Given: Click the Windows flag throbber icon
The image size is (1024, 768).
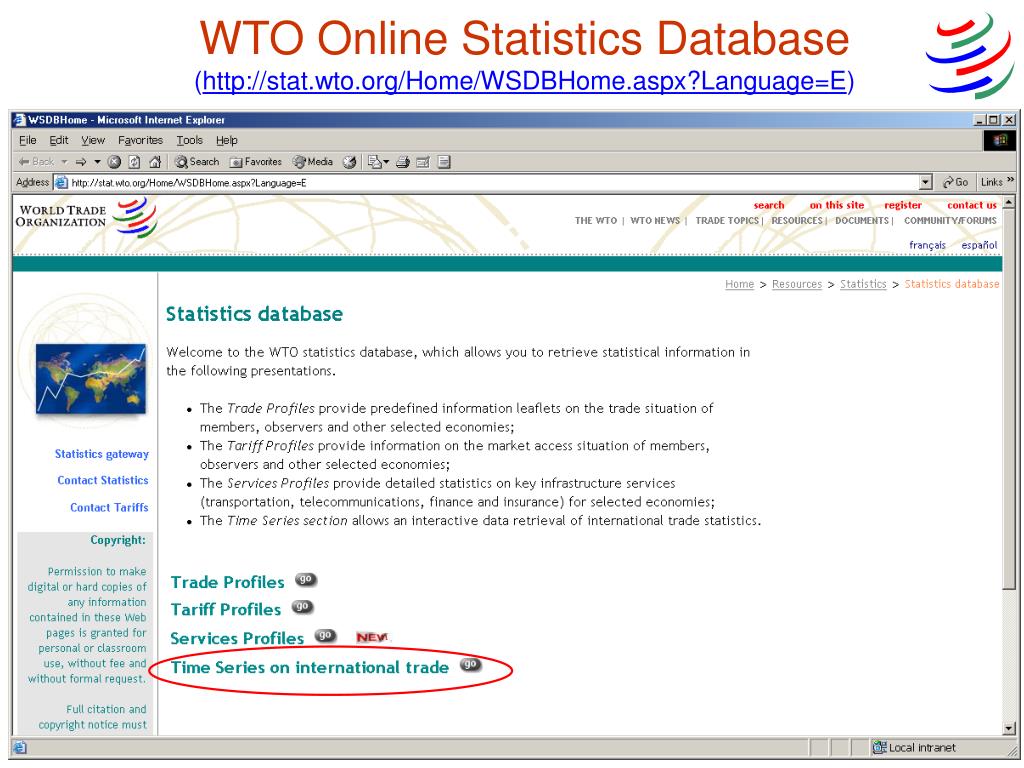Looking at the screenshot, I should click(1000, 140).
